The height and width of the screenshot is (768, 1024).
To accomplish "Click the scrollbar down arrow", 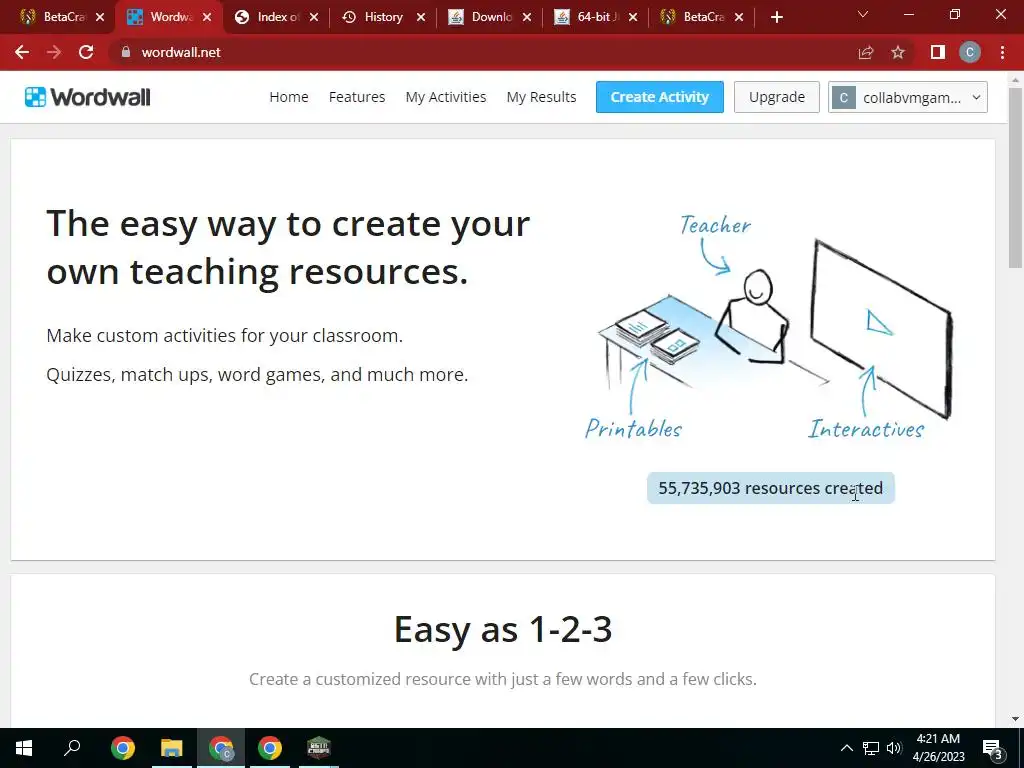I will pos(1015,719).
